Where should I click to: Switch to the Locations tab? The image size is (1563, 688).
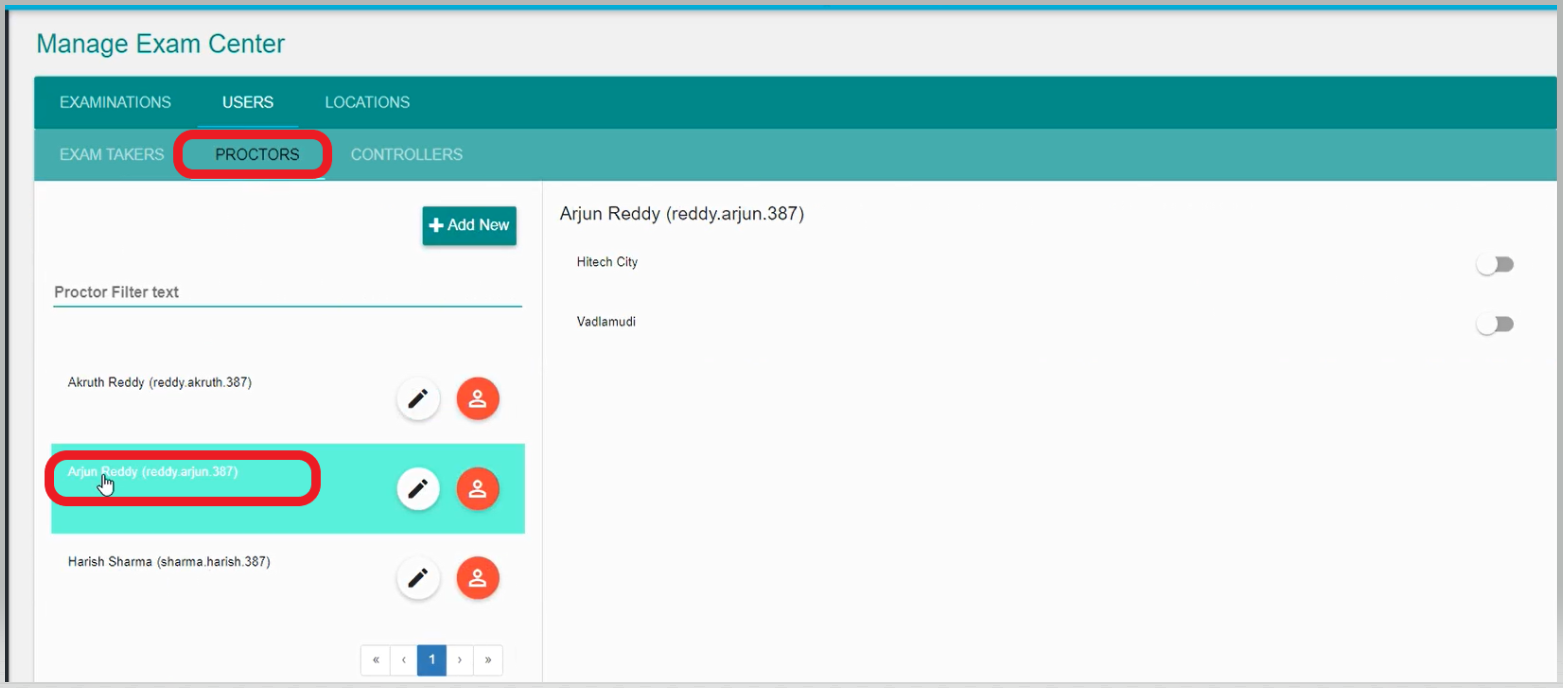(367, 102)
